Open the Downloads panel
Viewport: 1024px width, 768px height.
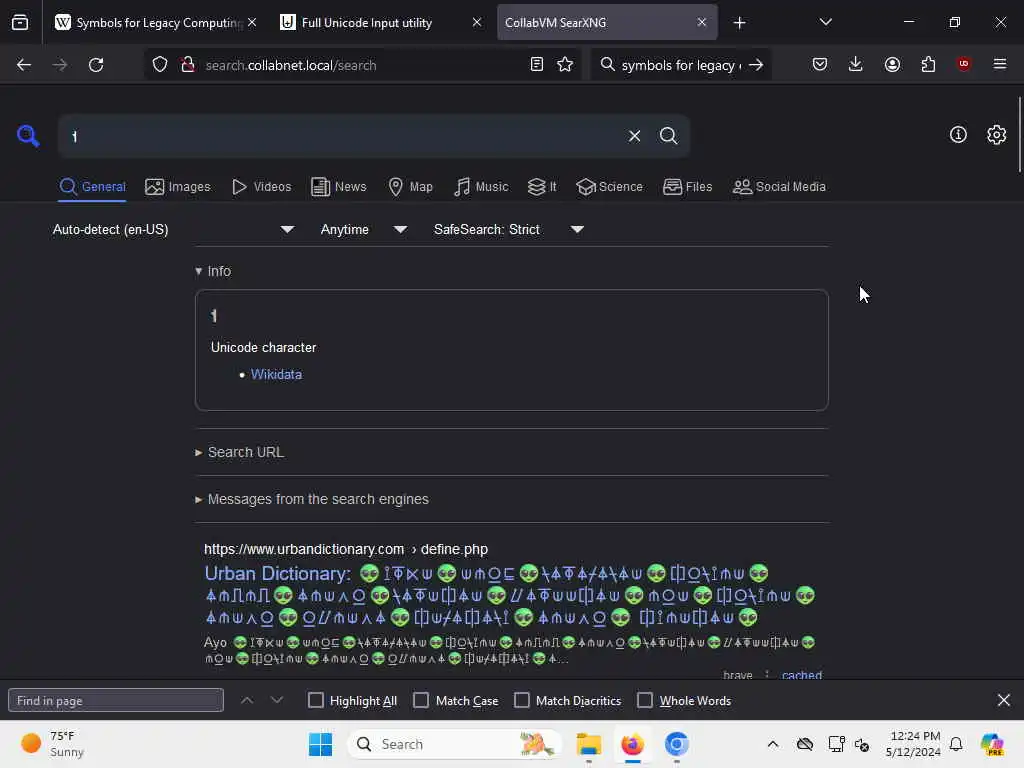(x=856, y=64)
